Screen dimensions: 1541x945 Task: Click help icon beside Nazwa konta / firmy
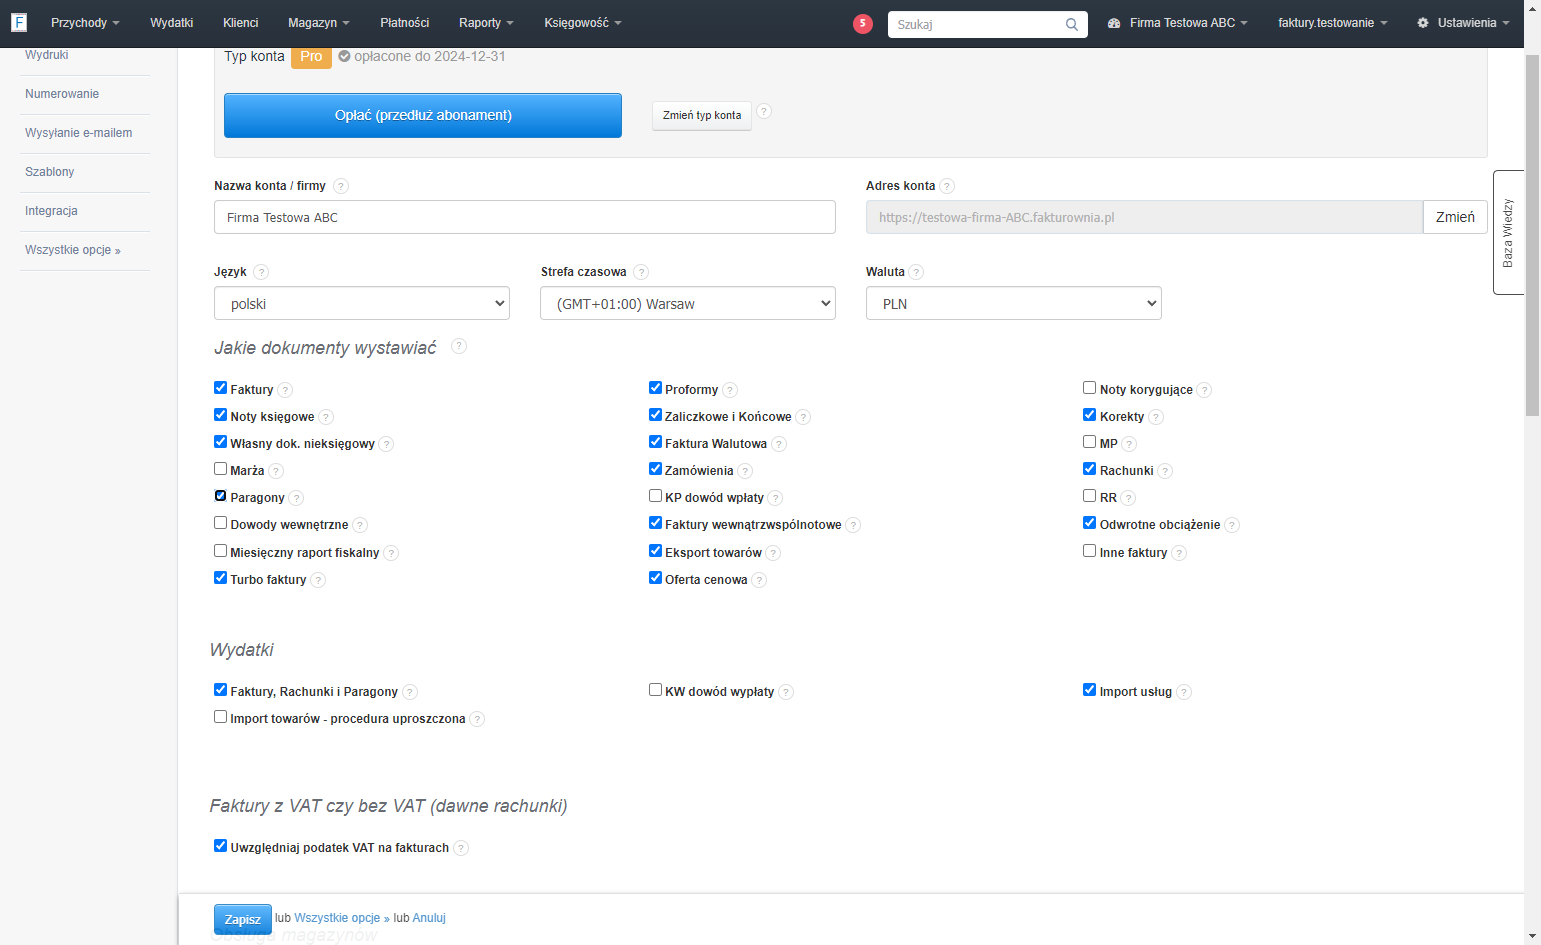pyautogui.click(x=341, y=186)
